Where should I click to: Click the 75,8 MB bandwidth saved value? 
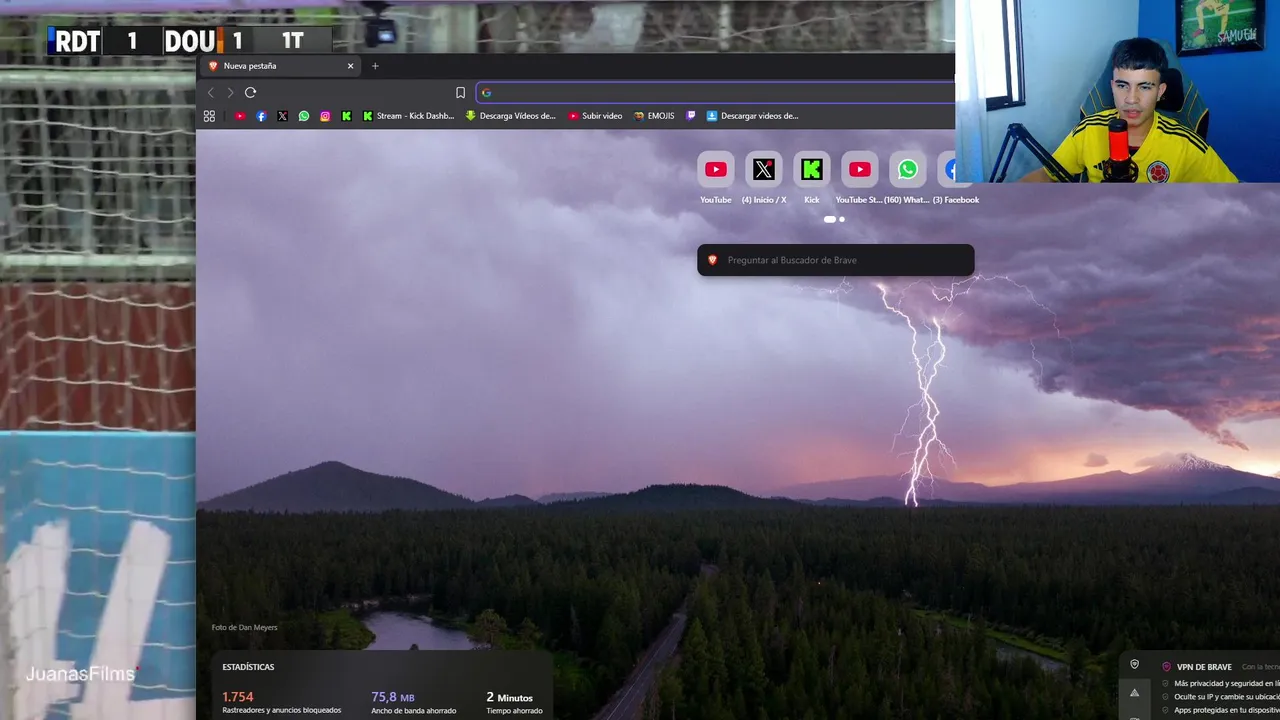[393, 697]
